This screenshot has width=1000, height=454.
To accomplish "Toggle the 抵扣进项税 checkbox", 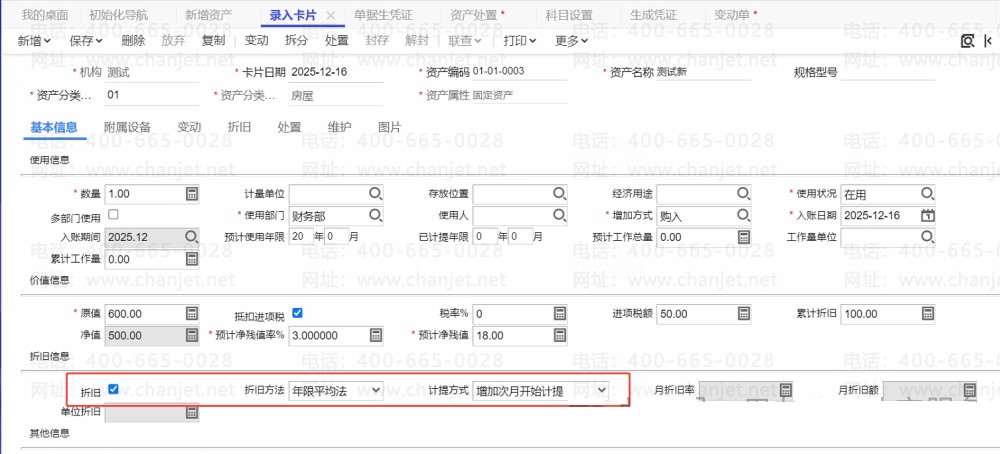I will coord(297,313).
